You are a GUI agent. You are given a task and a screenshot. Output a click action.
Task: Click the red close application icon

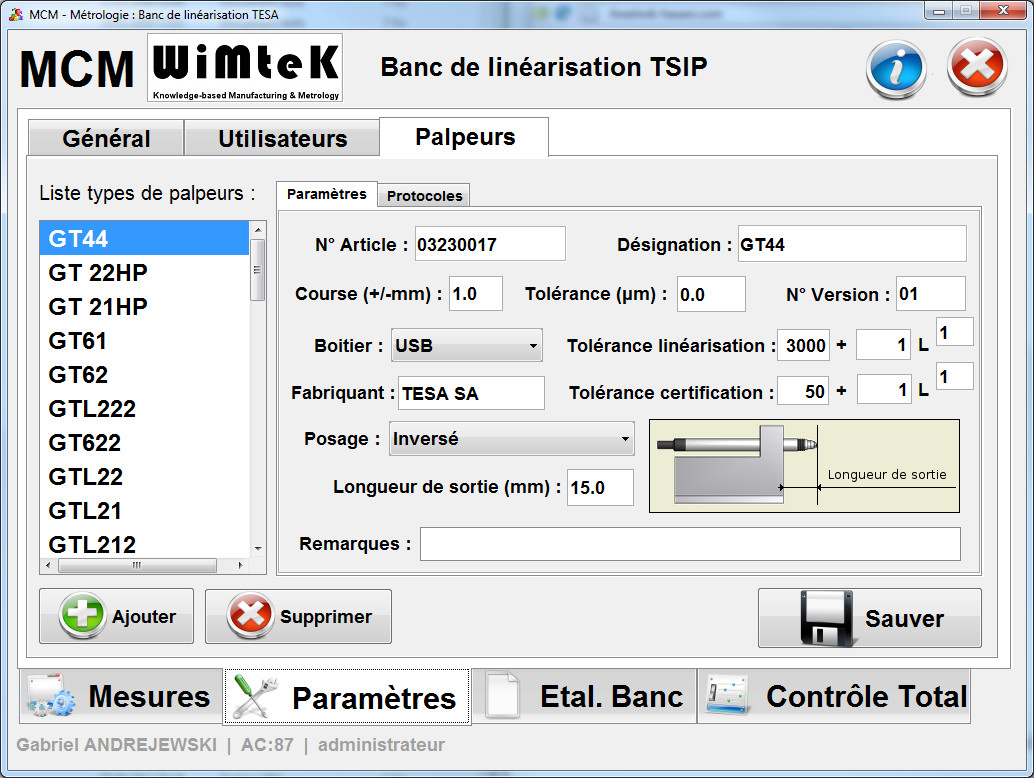pyautogui.click(x=977, y=67)
